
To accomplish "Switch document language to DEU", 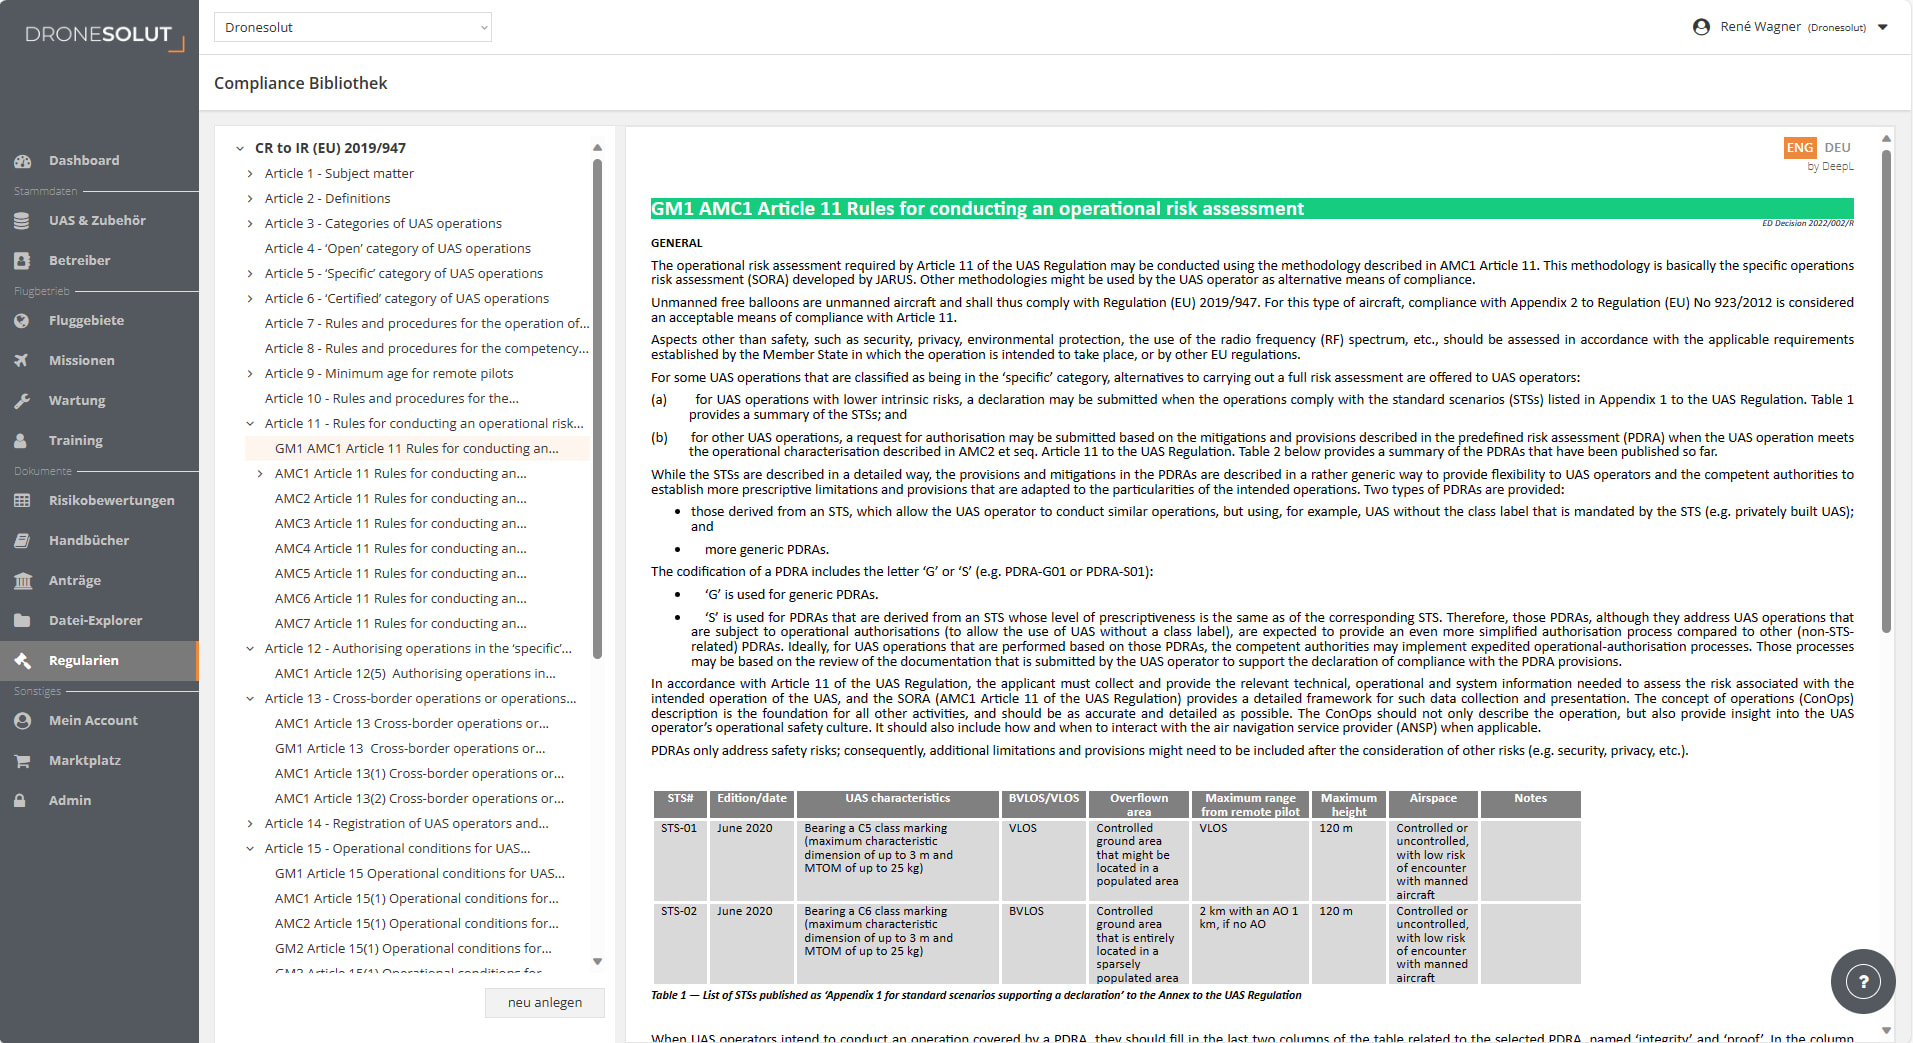I will (x=1838, y=148).
